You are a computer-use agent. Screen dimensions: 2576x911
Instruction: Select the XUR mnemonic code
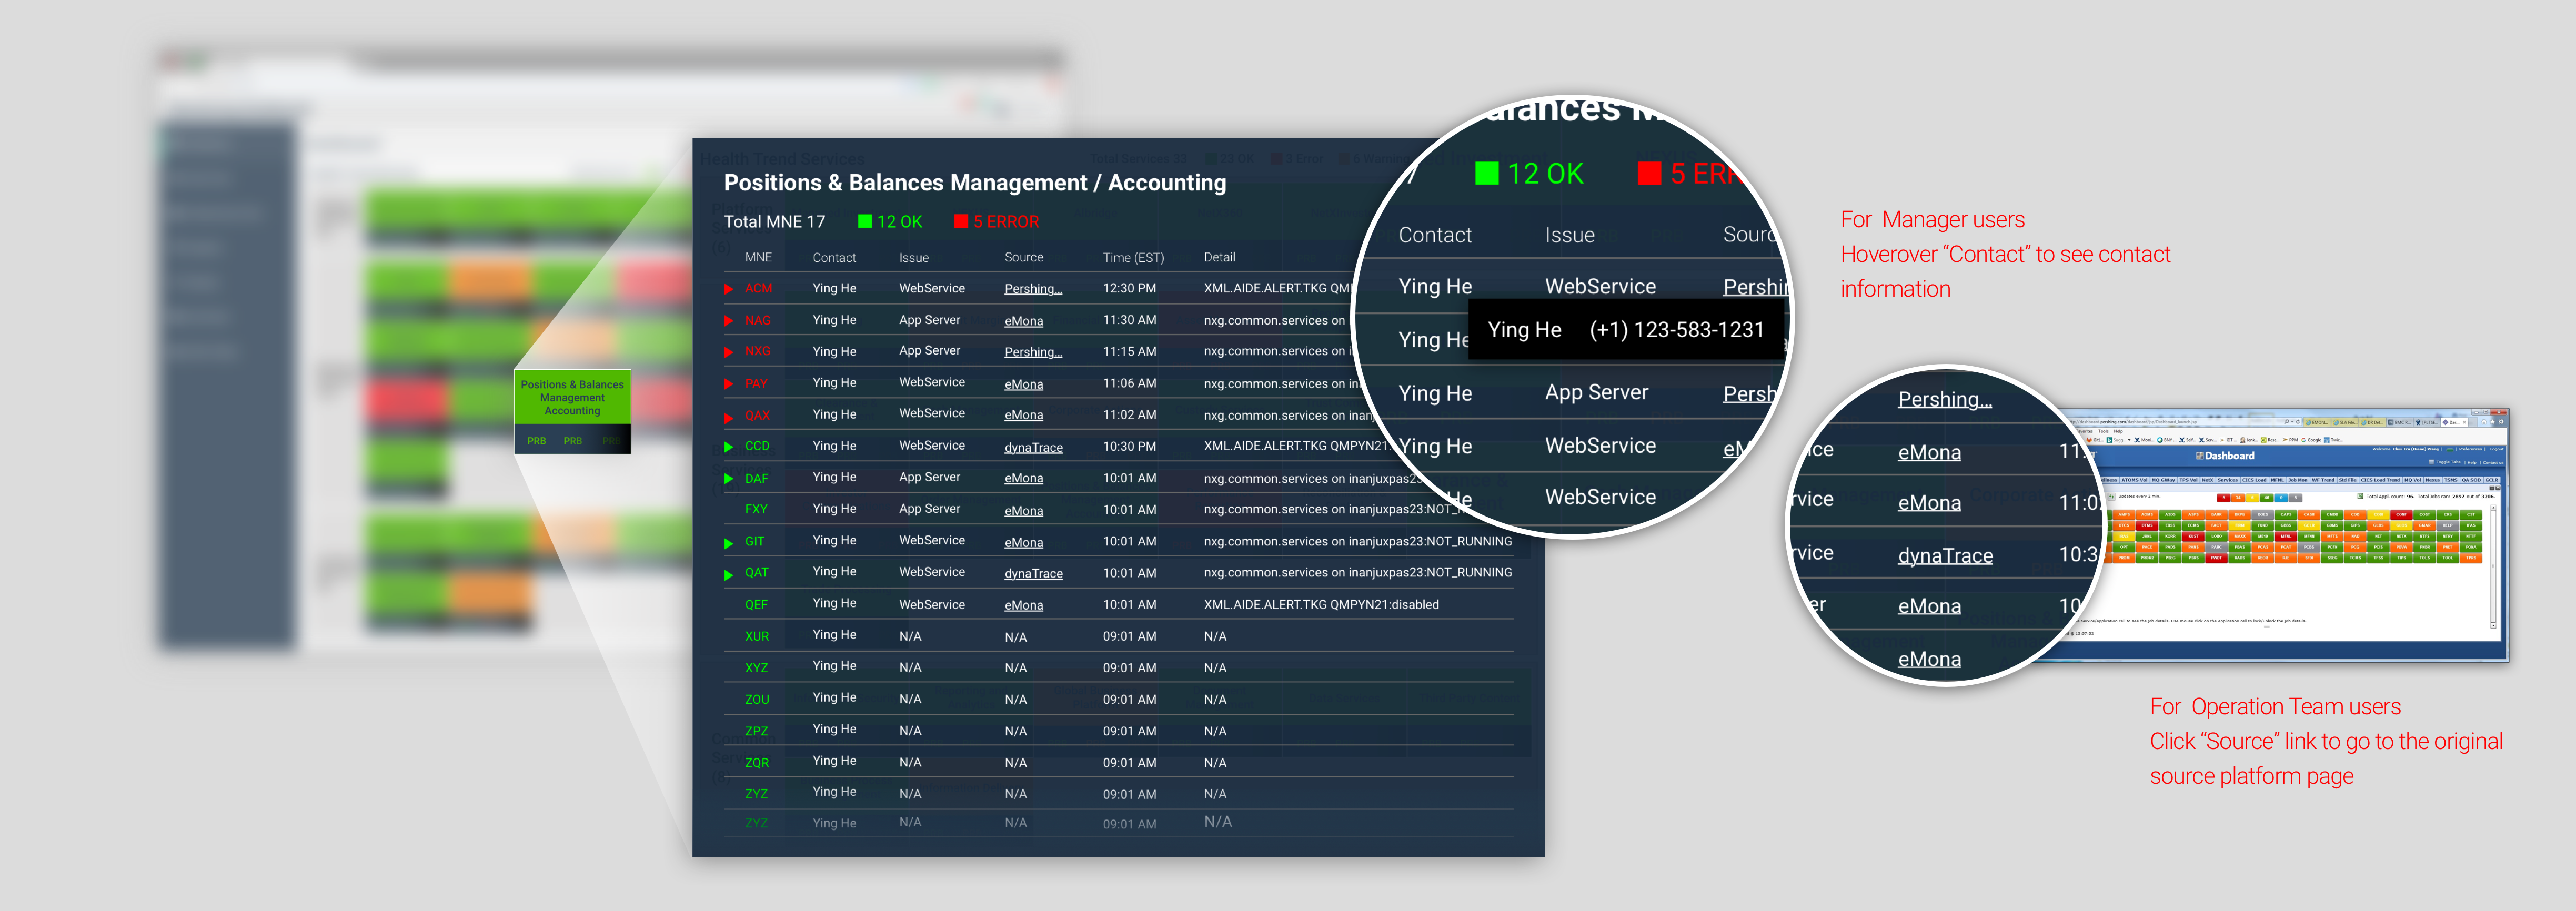click(x=756, y=637)
